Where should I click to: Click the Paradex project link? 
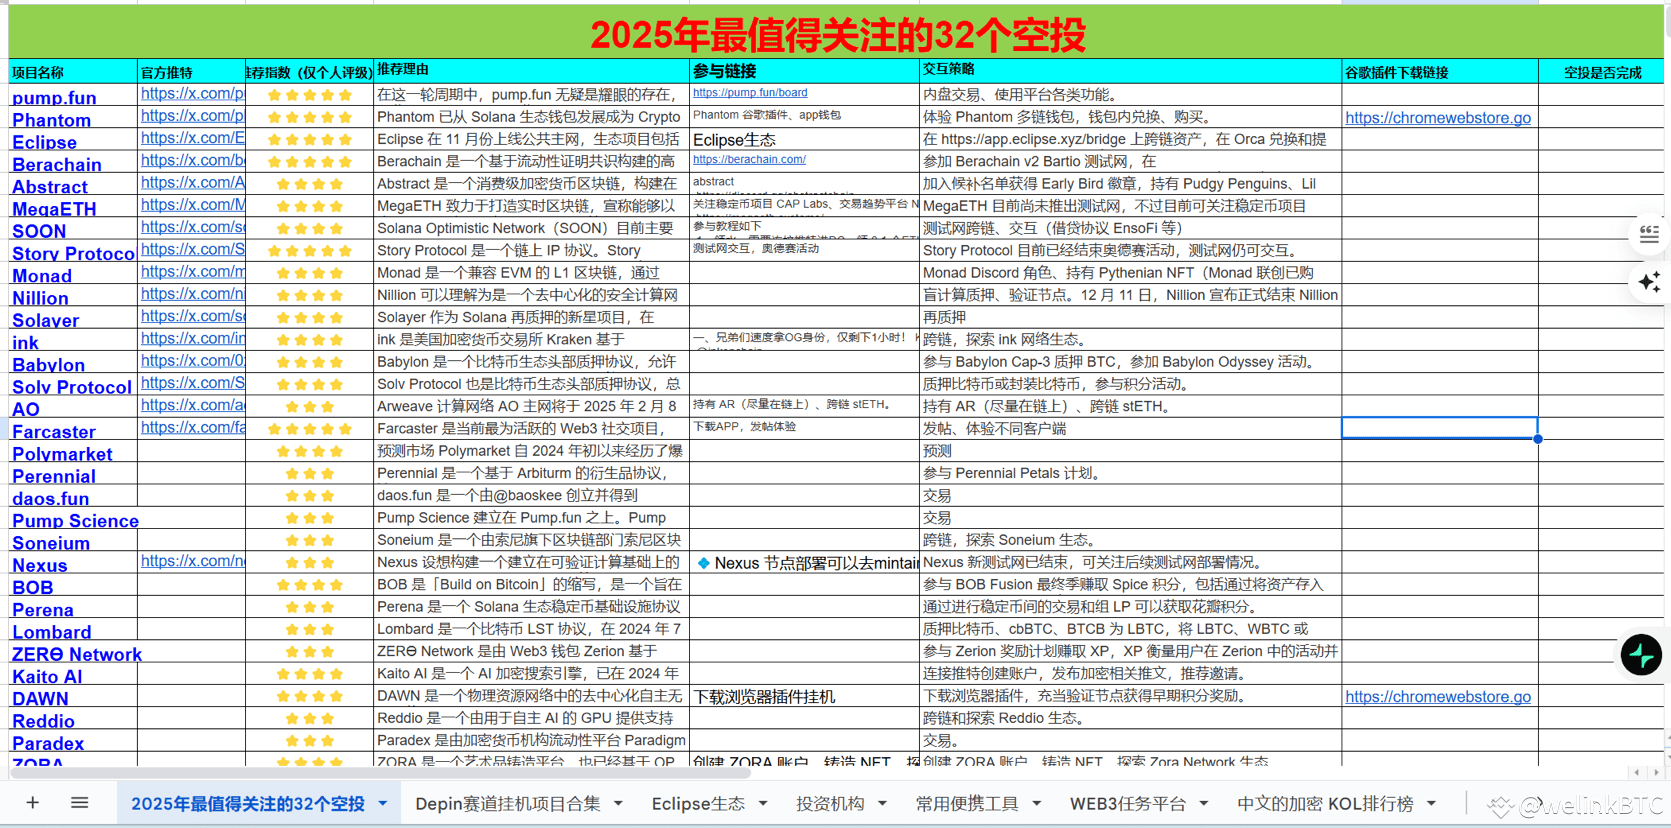click(48, 743)
